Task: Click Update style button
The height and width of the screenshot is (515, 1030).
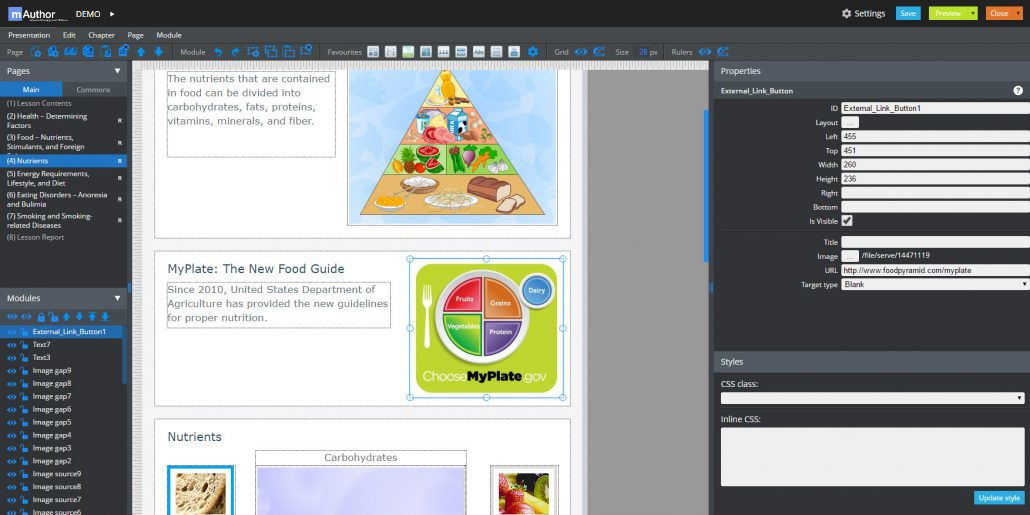Action: (x=999, y=498)
